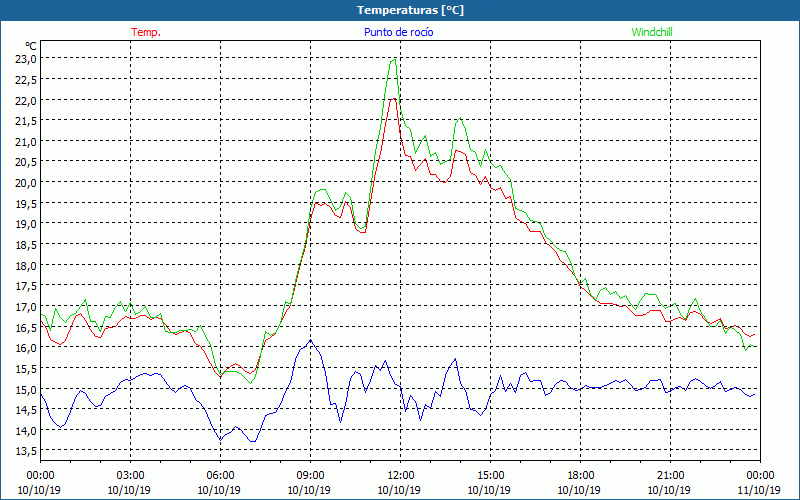Click the '06:00' time axis label
This screenshot has height=500, width=800.
tap(220, 476)
